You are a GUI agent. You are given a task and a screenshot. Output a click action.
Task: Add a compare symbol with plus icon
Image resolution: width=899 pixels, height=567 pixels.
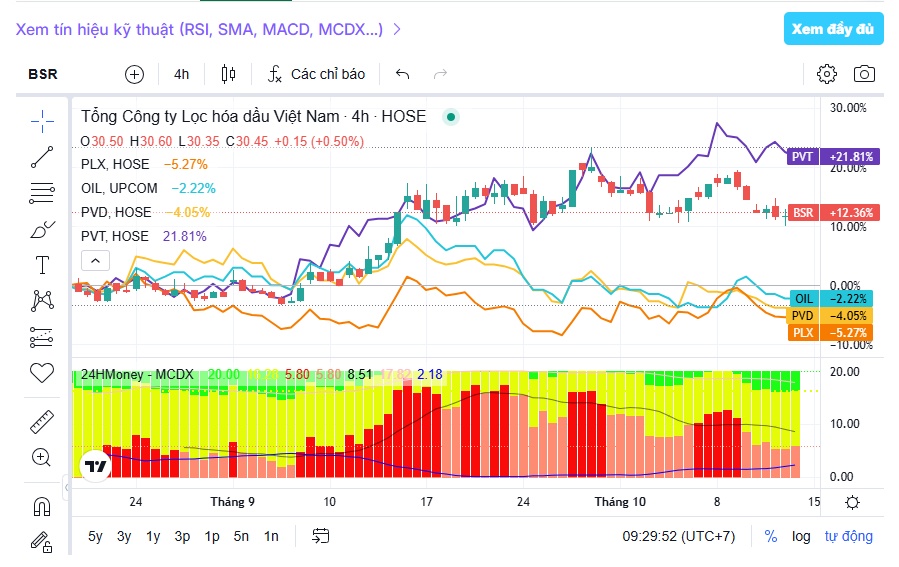[x=134, y=75]
